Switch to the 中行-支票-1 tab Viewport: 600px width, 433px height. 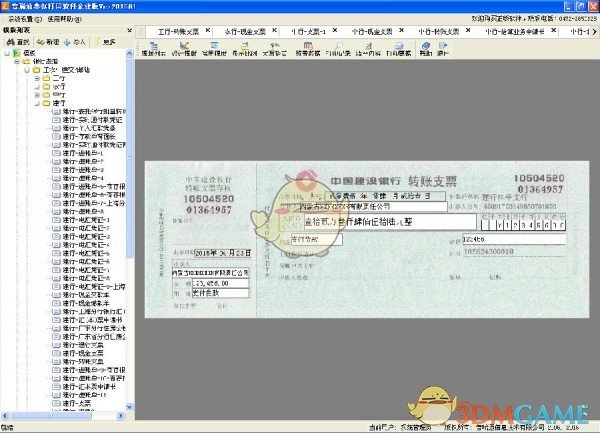[308, 32]
